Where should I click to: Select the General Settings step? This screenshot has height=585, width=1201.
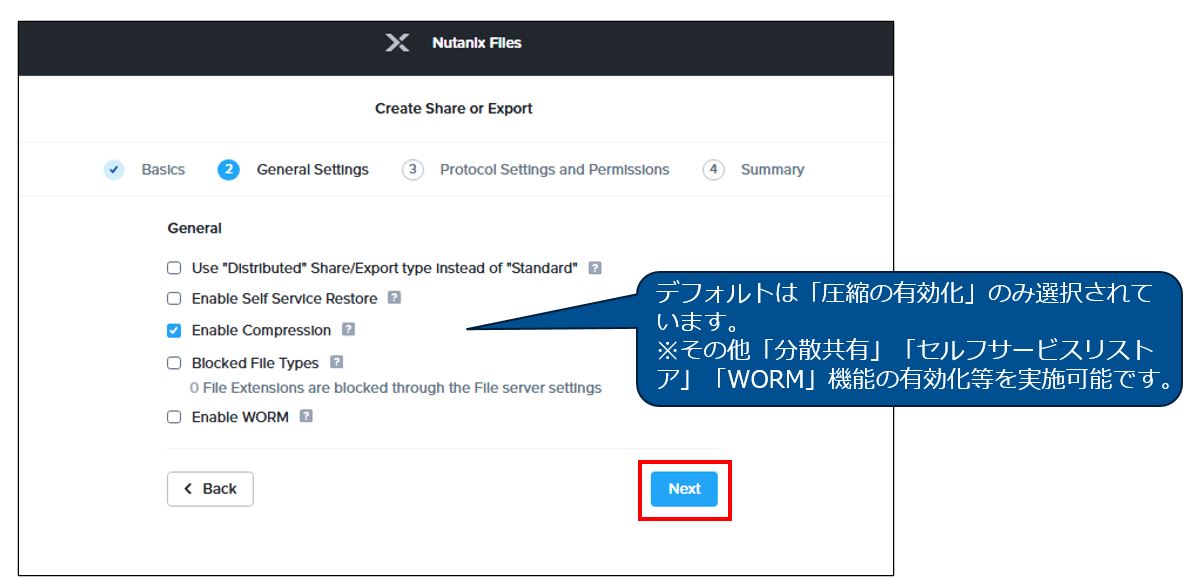coord(312,169)
